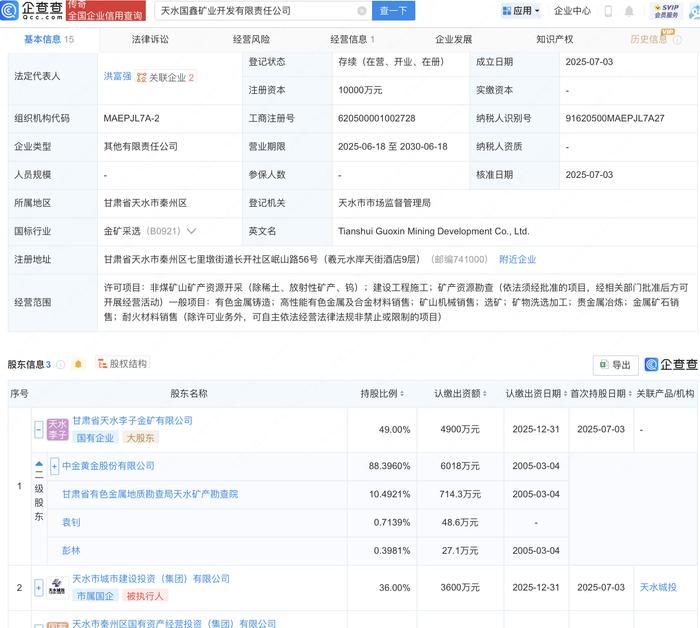Viewport: 700px width, 628px height.
Task: Open notifications bell in the top header
Action: click(x=629, y=11)
